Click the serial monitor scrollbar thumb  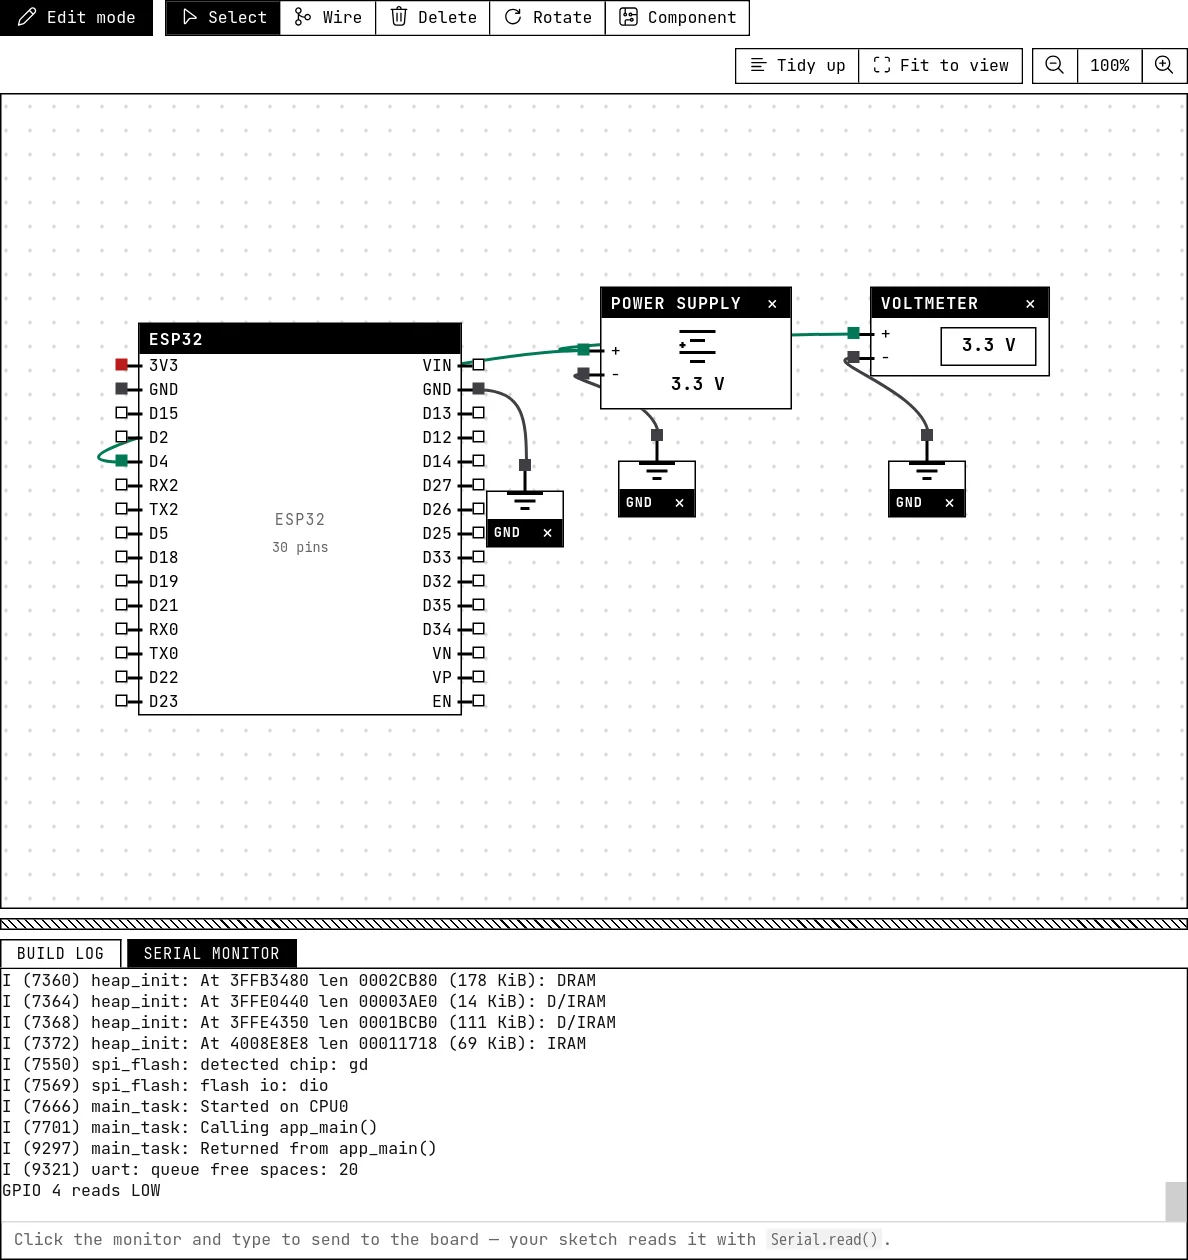point(1176,1201)
